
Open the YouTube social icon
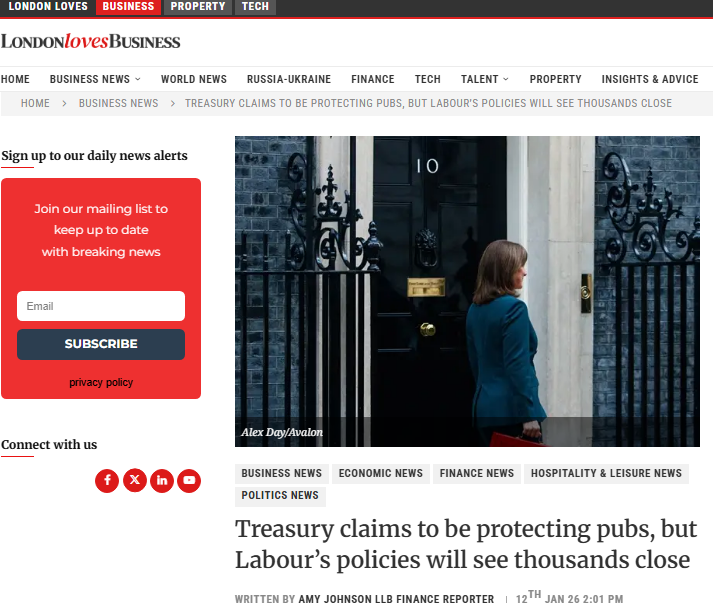(x=189, y=480)
